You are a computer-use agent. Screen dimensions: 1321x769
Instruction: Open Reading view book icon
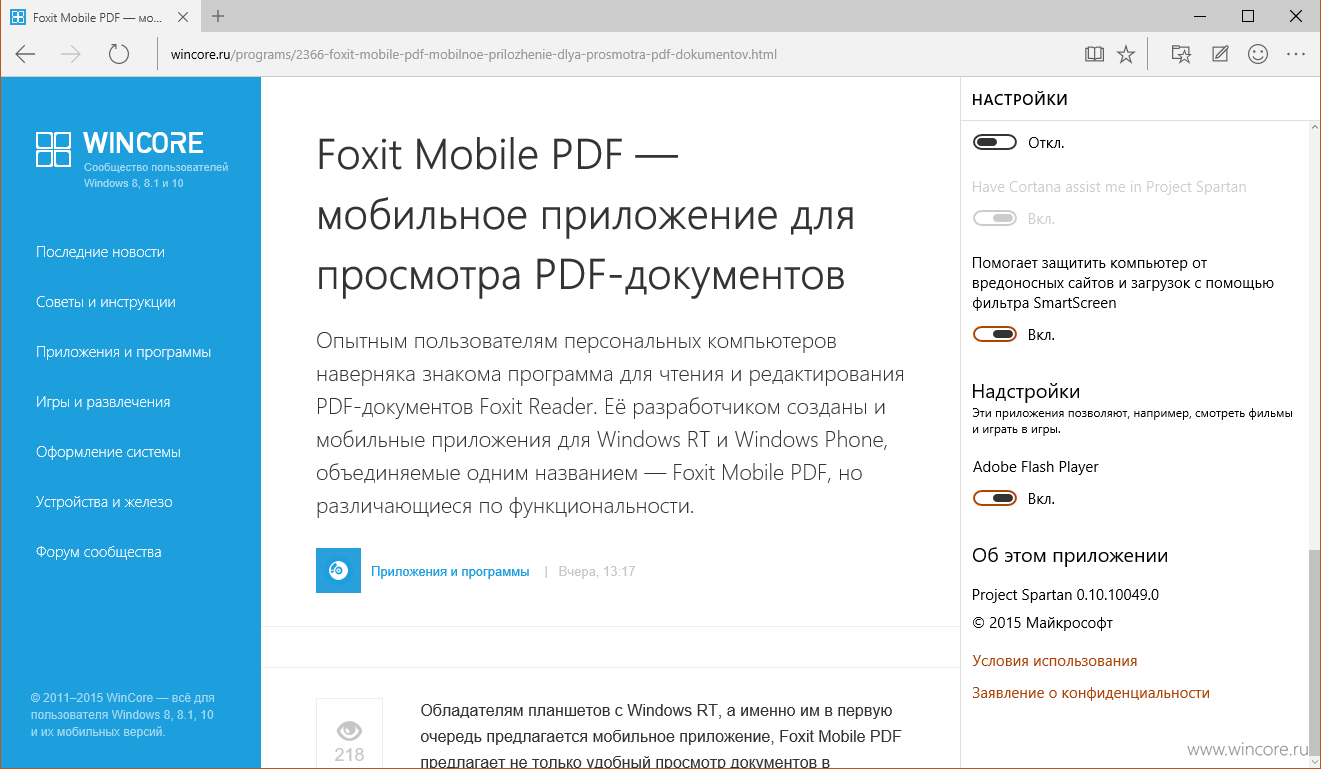click(x=1094, y=55)
